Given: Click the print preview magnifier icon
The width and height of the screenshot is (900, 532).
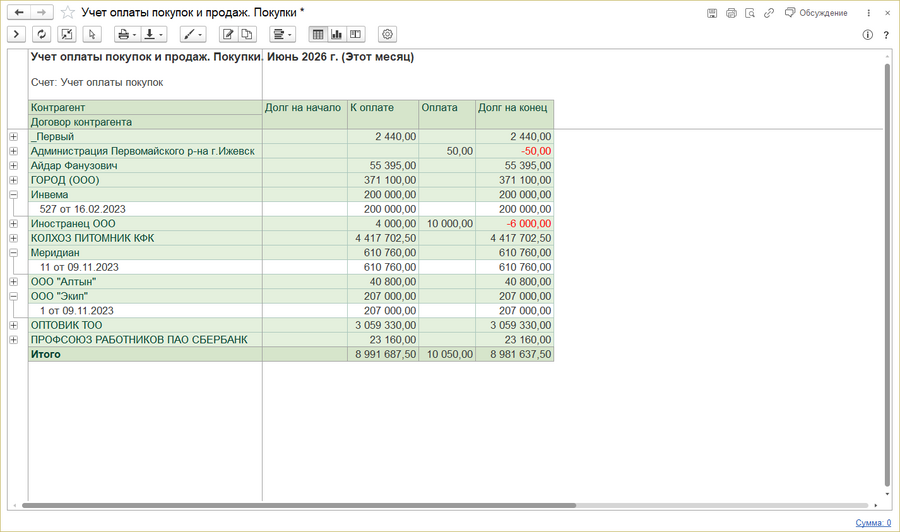Looking at the screenshot, I should pos(750,13).
